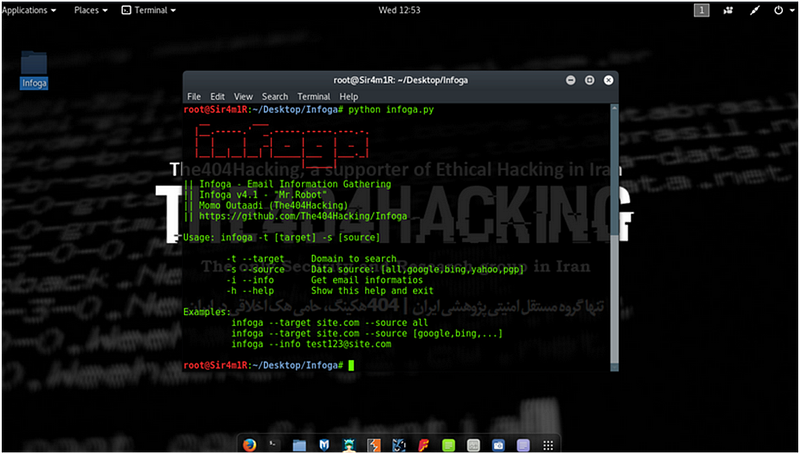Open the power system menu
This screenshot has width=800, height=454.
point(778,10)
